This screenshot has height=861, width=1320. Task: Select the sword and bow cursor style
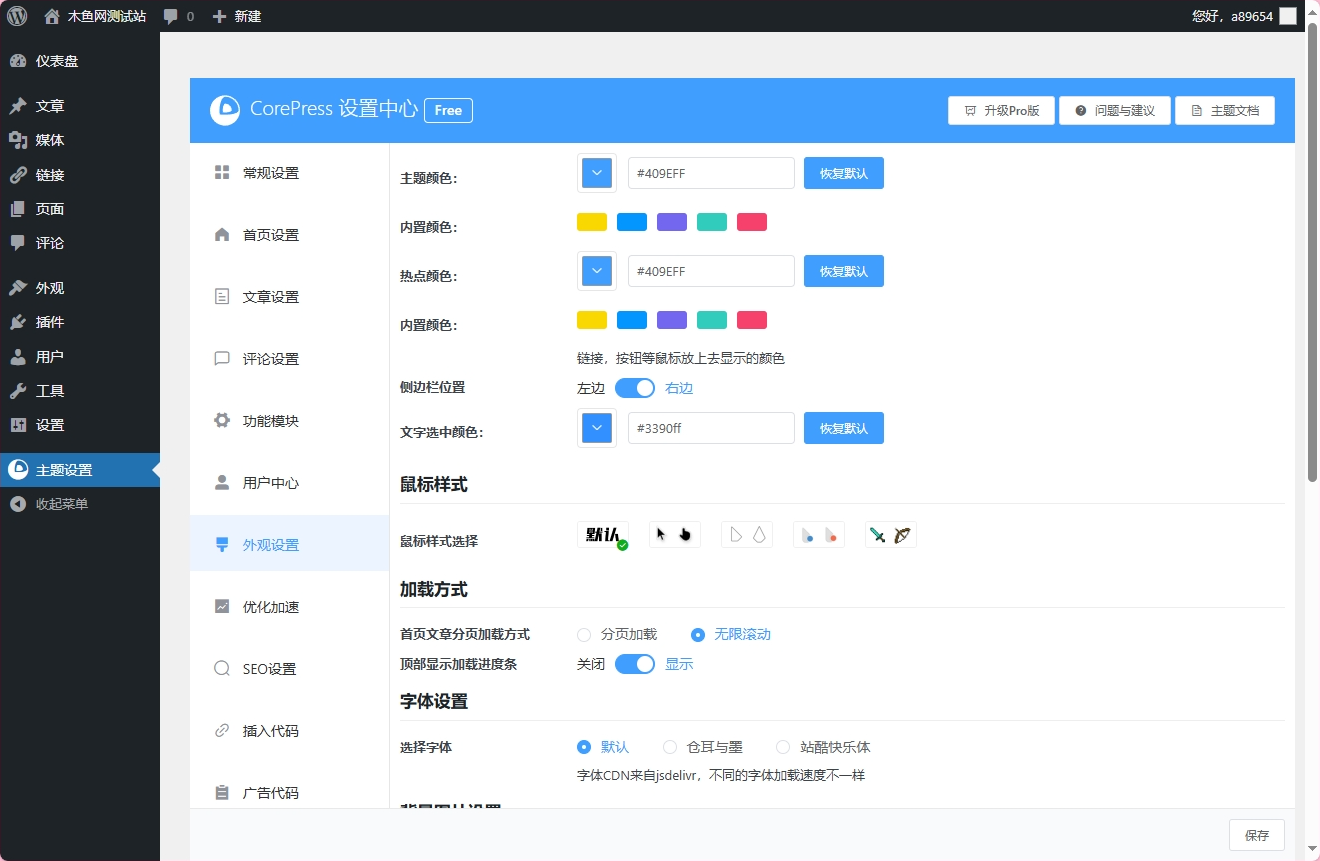pyautogui.click(x=891, y=535)
